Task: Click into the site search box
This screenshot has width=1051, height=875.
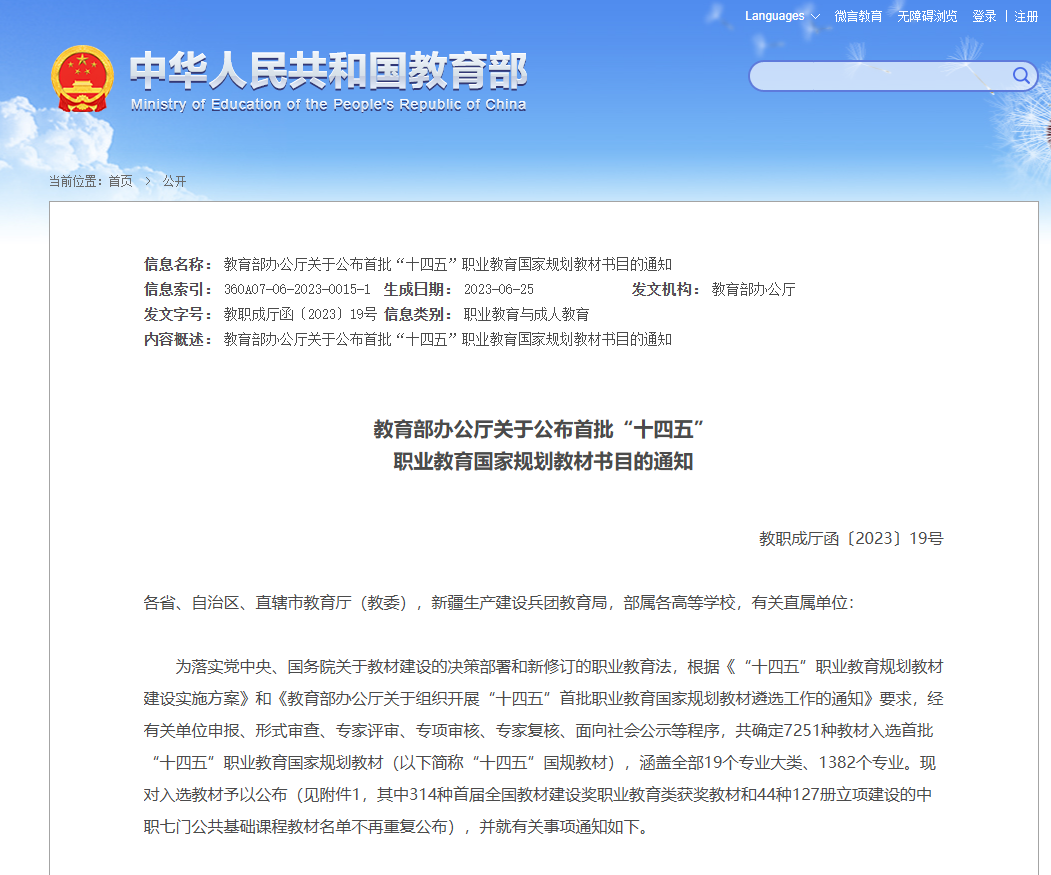Action: pos(880,76)
